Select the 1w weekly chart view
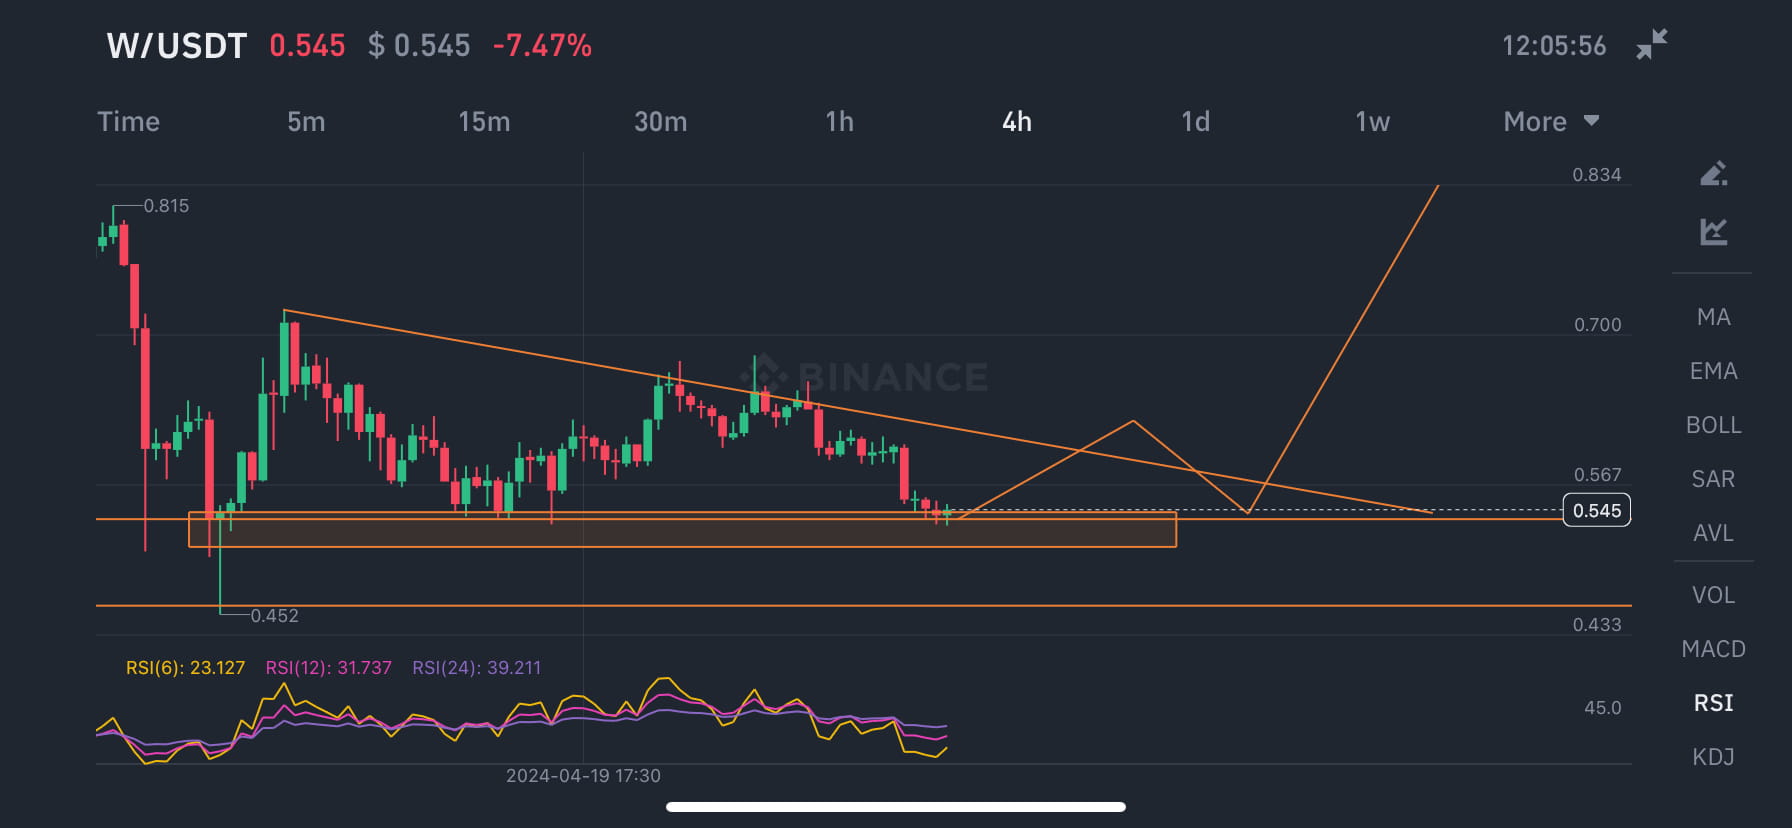This screenshot has width=1792, height=828. pos(1373,121)
